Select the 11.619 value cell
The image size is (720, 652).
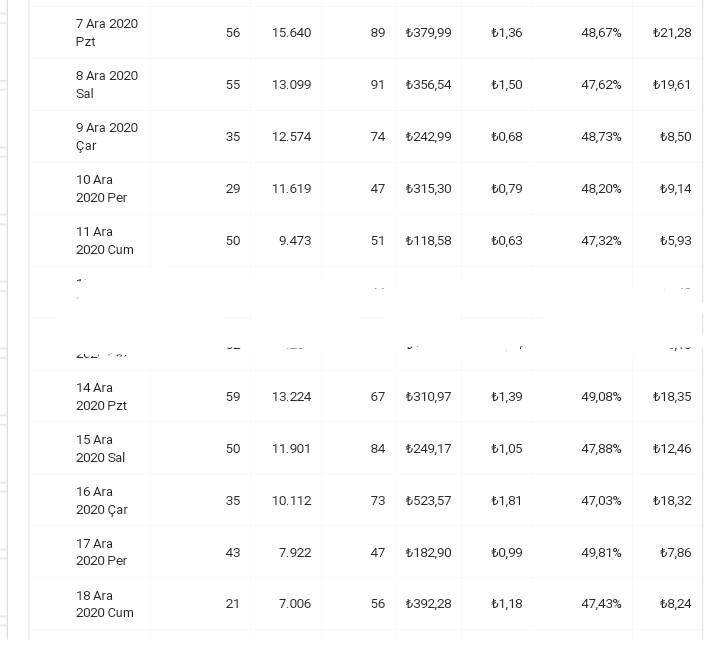point(291,189)
